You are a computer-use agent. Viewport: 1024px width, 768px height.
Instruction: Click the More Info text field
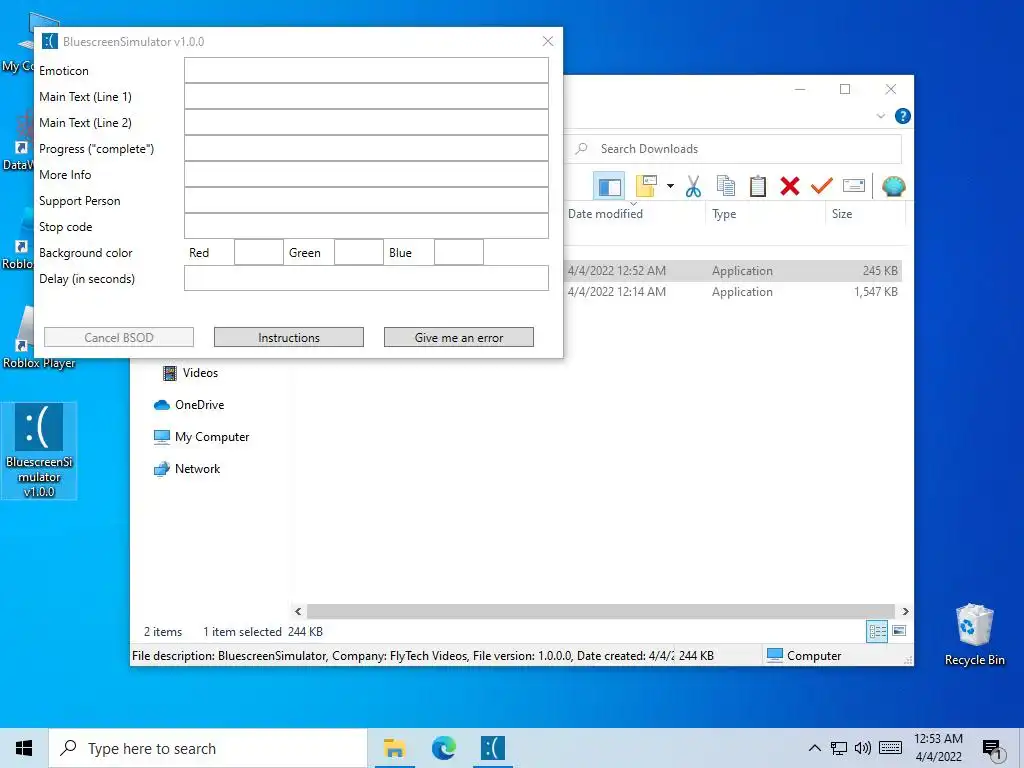[366, 174]
